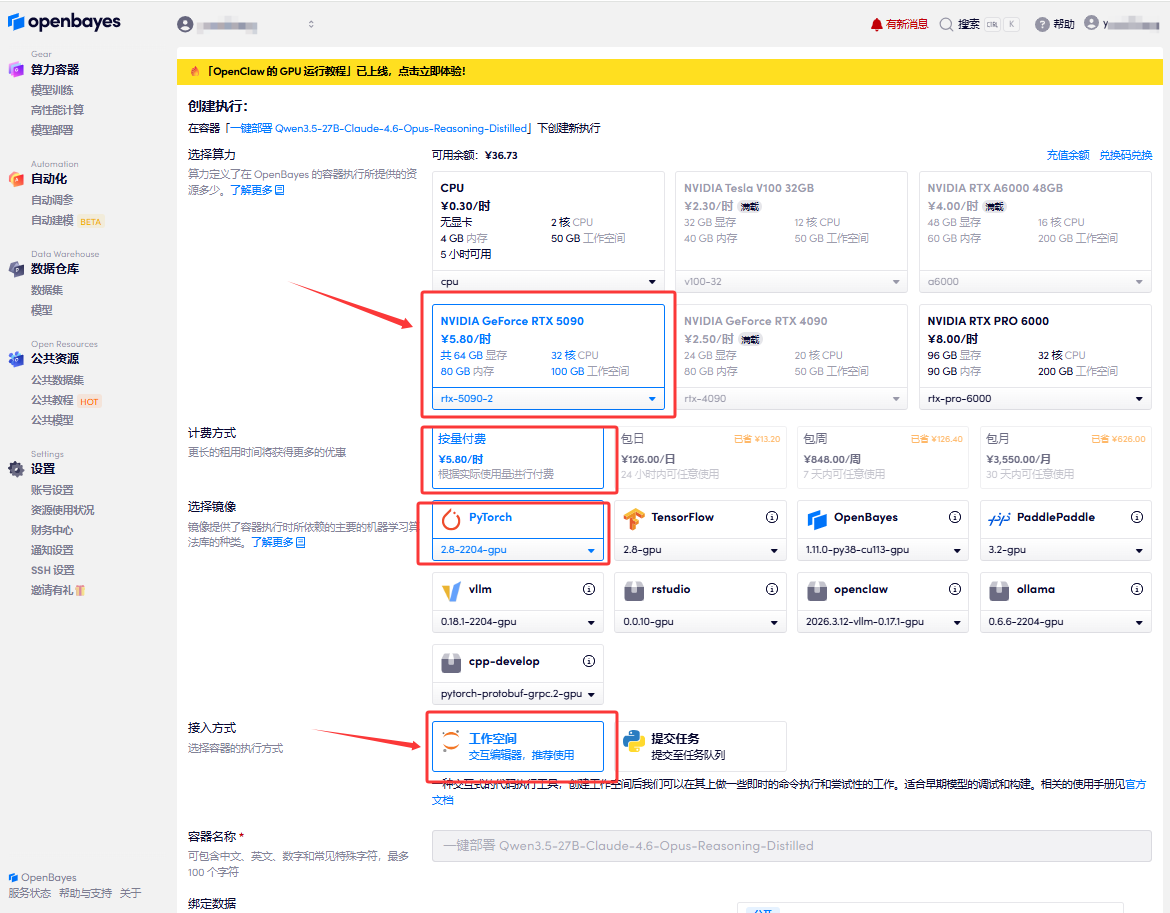Show info for TensorFlow image
Image resolution: width=1170 pixels, height=913 pixels.
tap(772, 517)
